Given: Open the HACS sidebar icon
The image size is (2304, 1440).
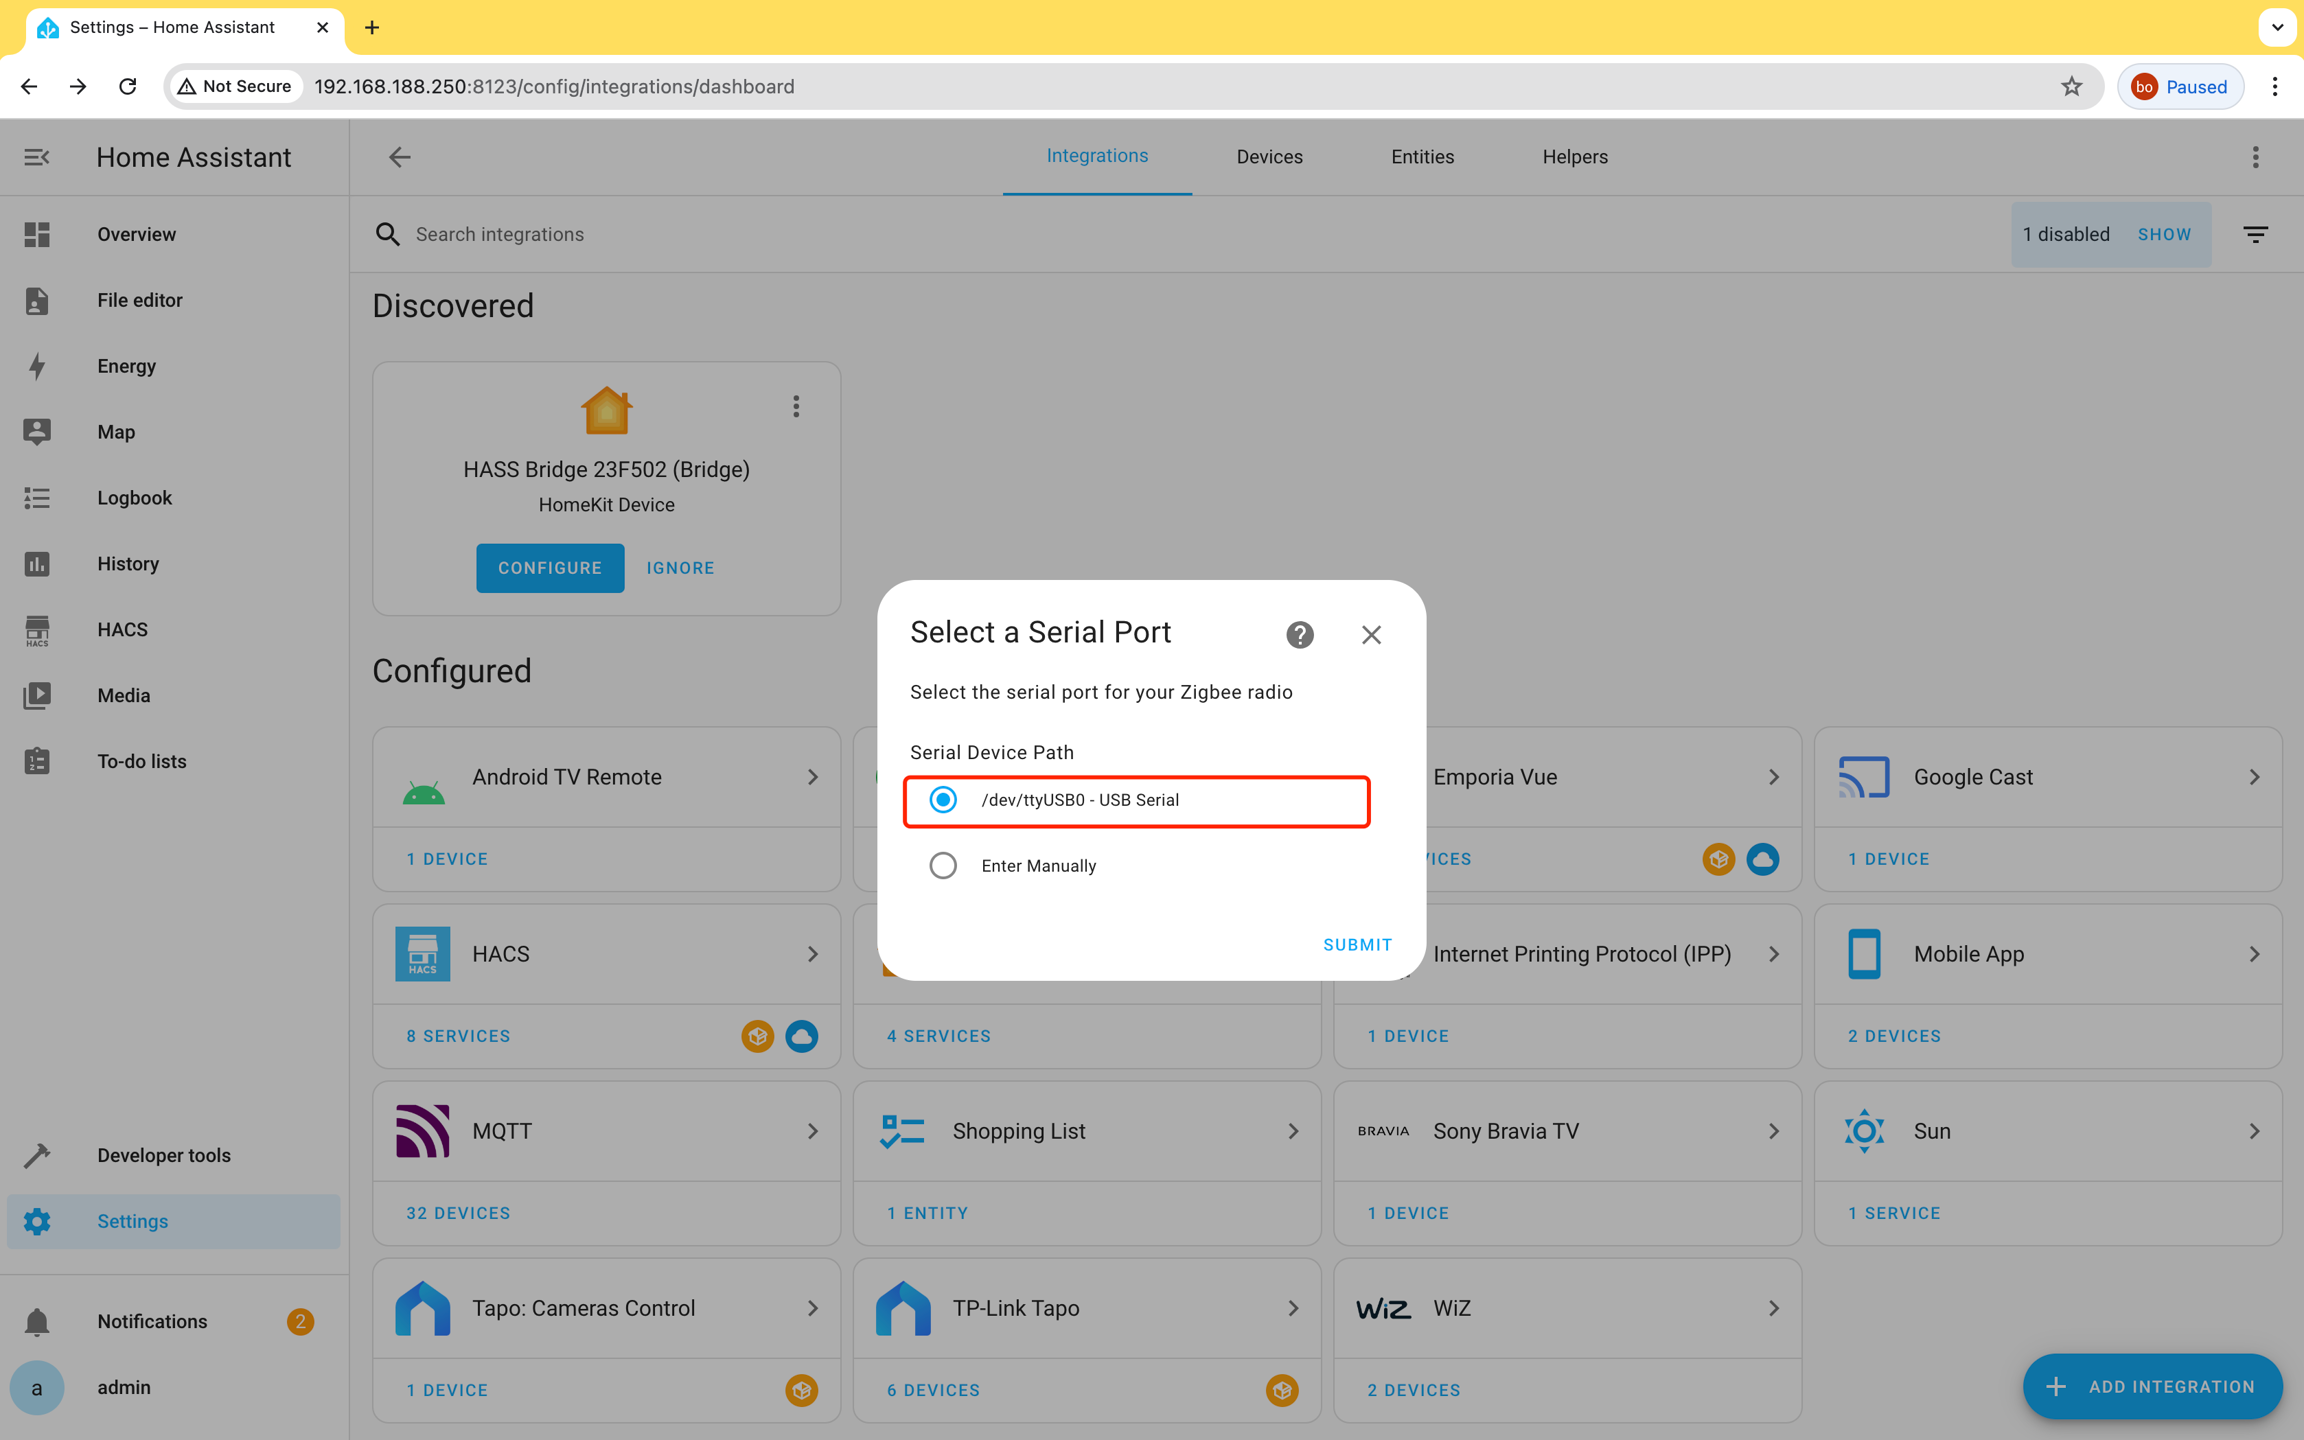Looking at the screenshot, I should point(37,630).
